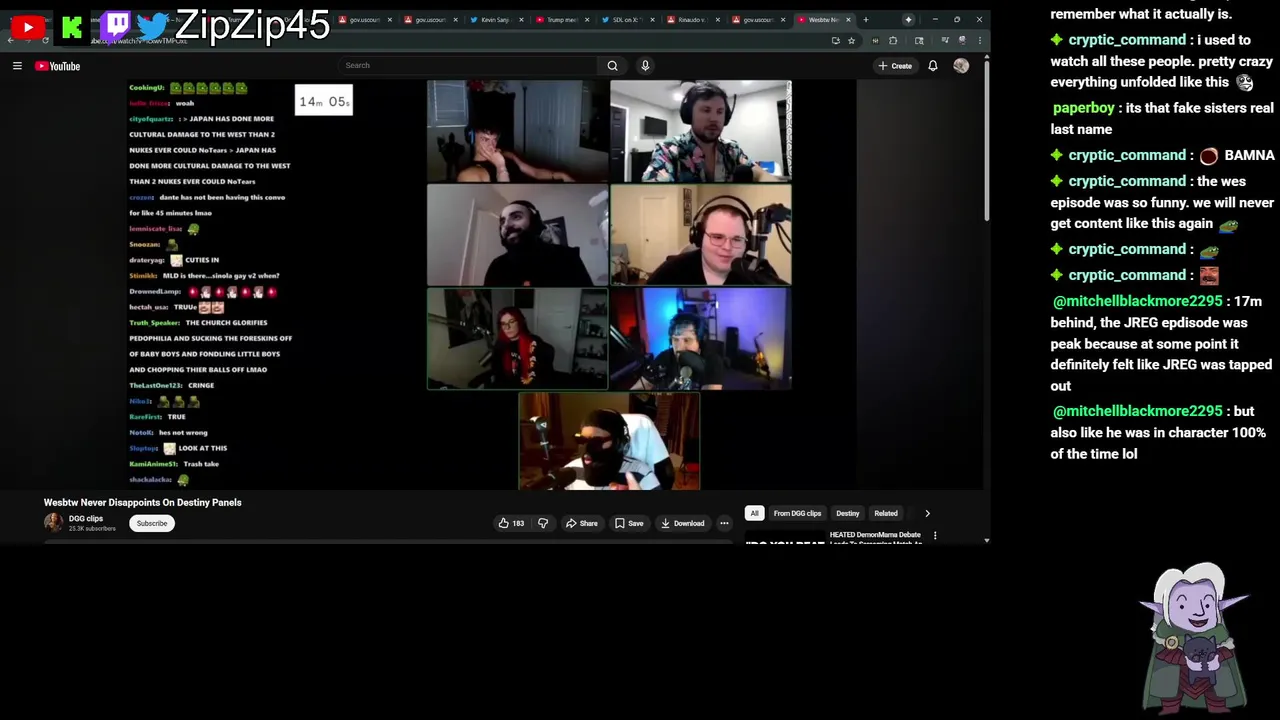This screenshot has height=720, width=1280.
Task: Open the account avatar menu
Action: [961, 66]
